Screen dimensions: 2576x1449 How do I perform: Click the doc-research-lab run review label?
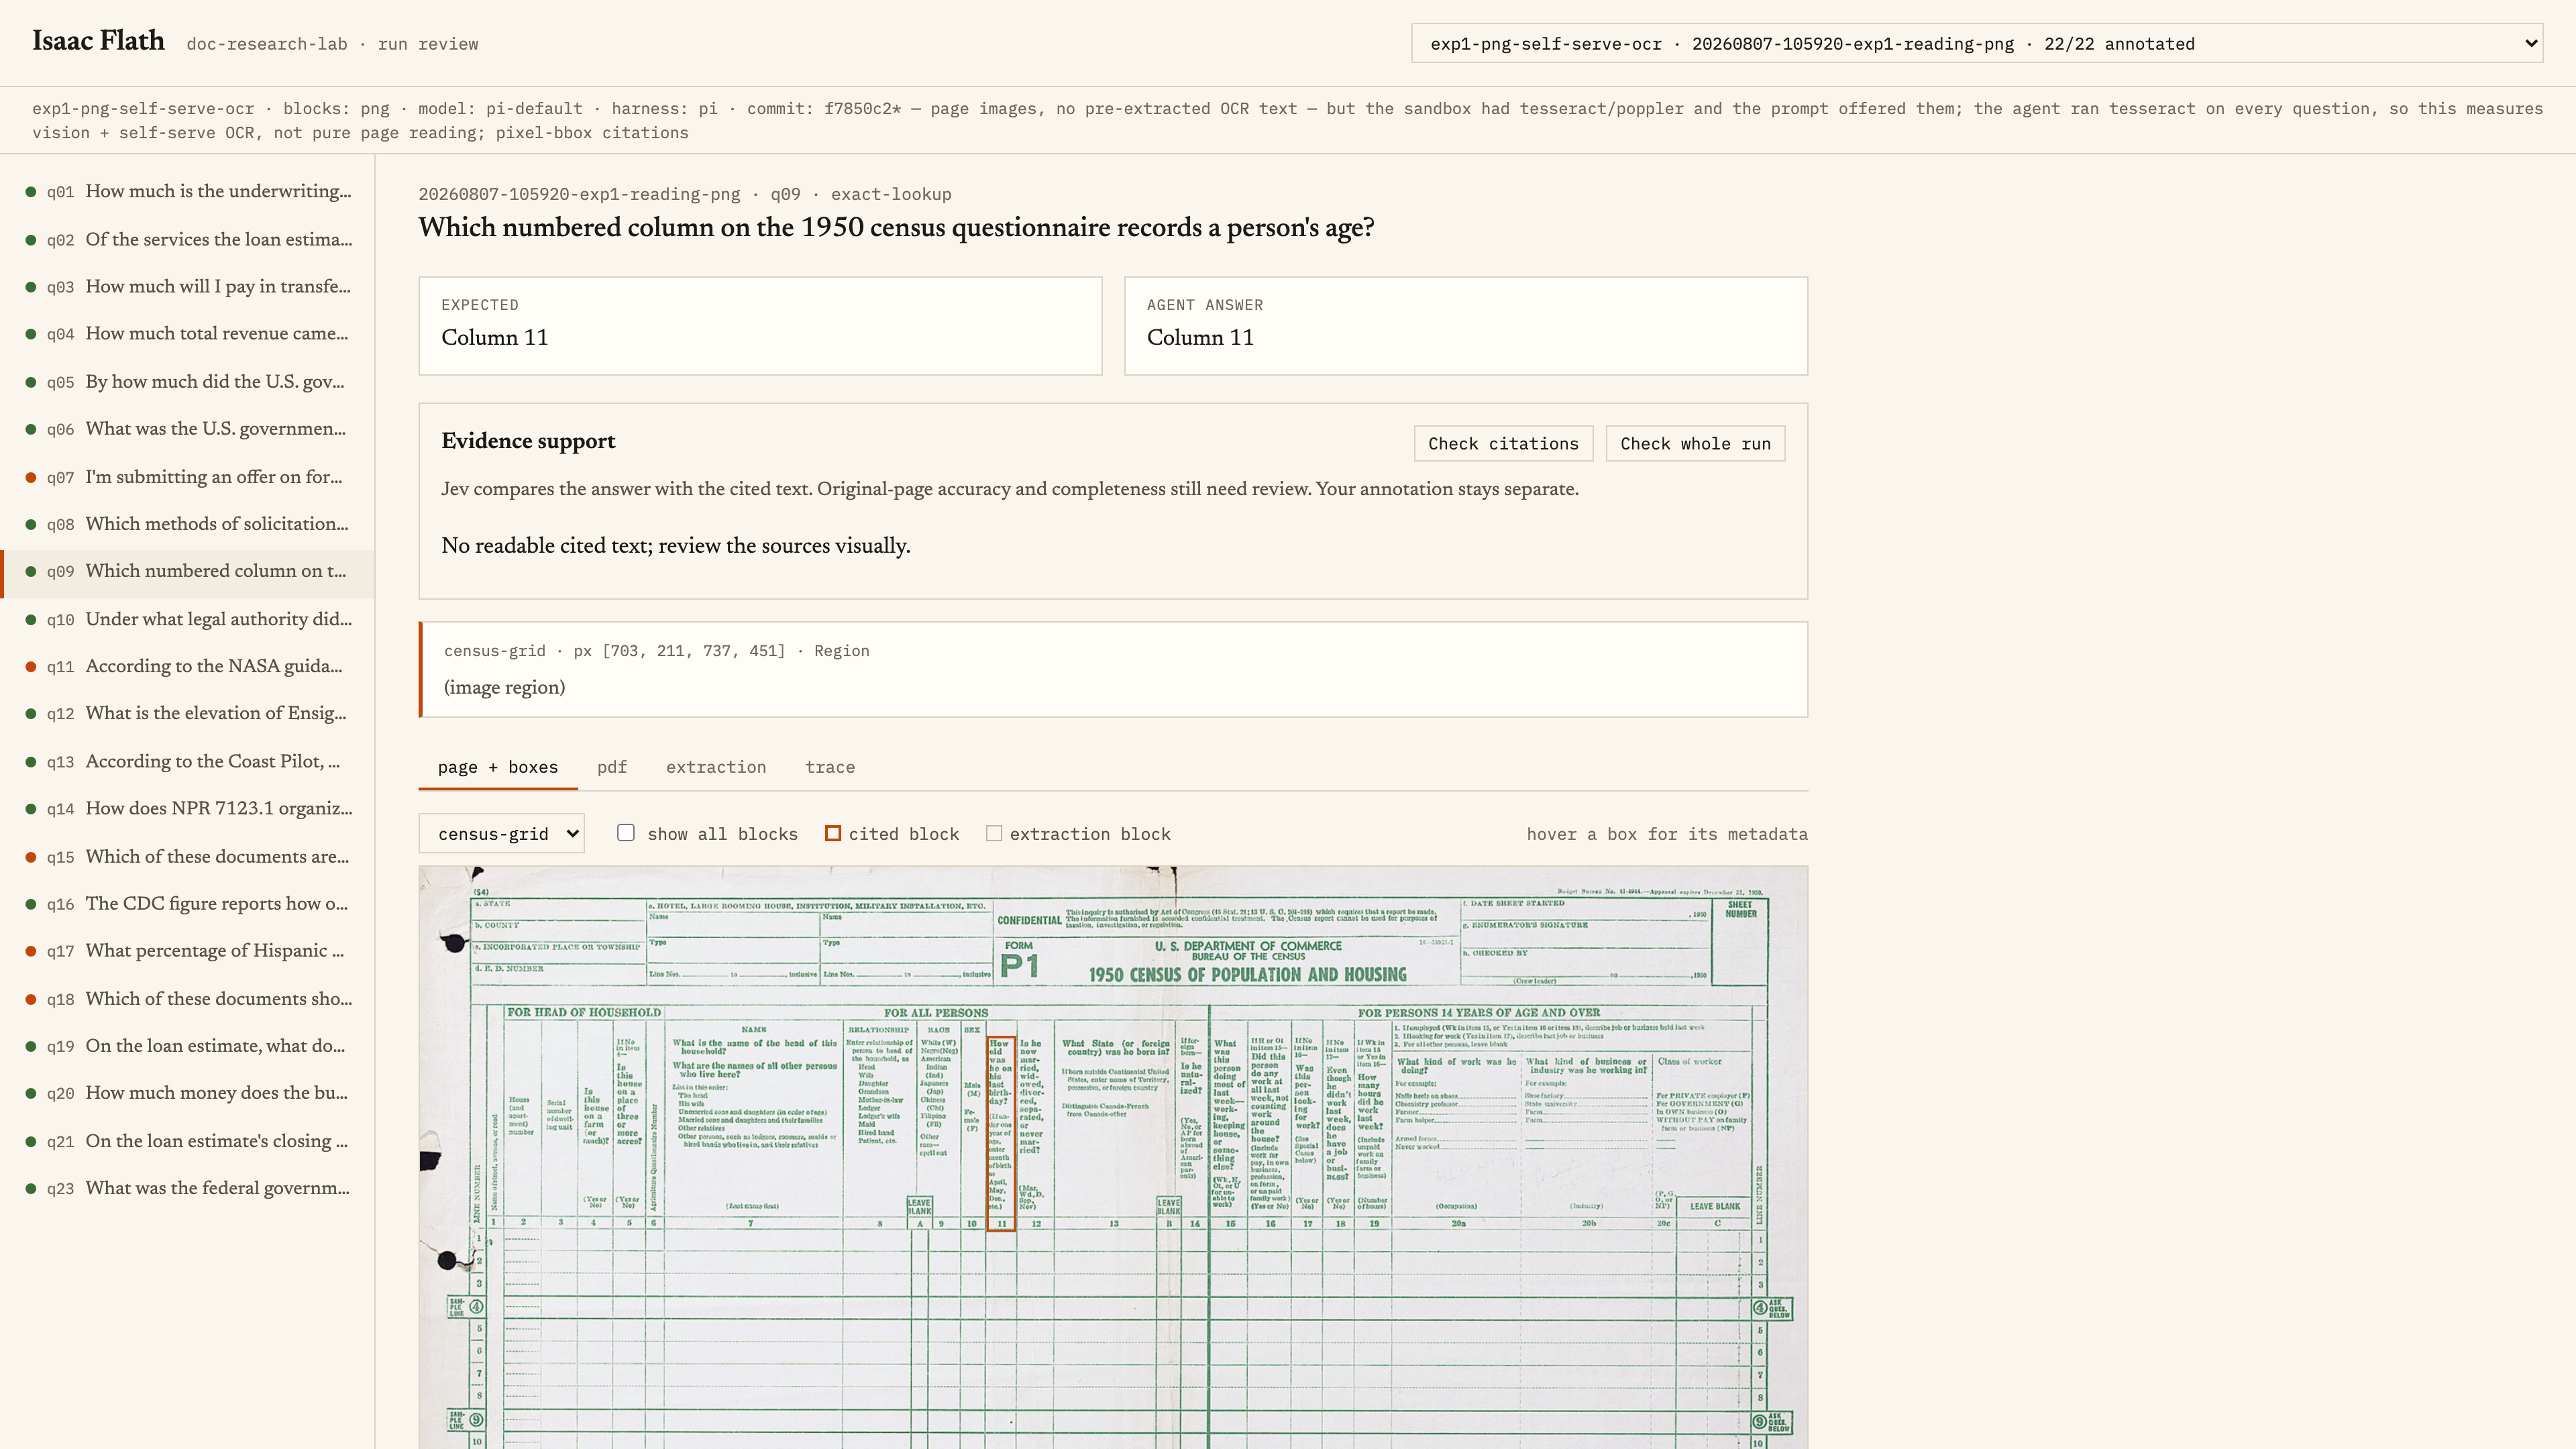coord(332,44)
